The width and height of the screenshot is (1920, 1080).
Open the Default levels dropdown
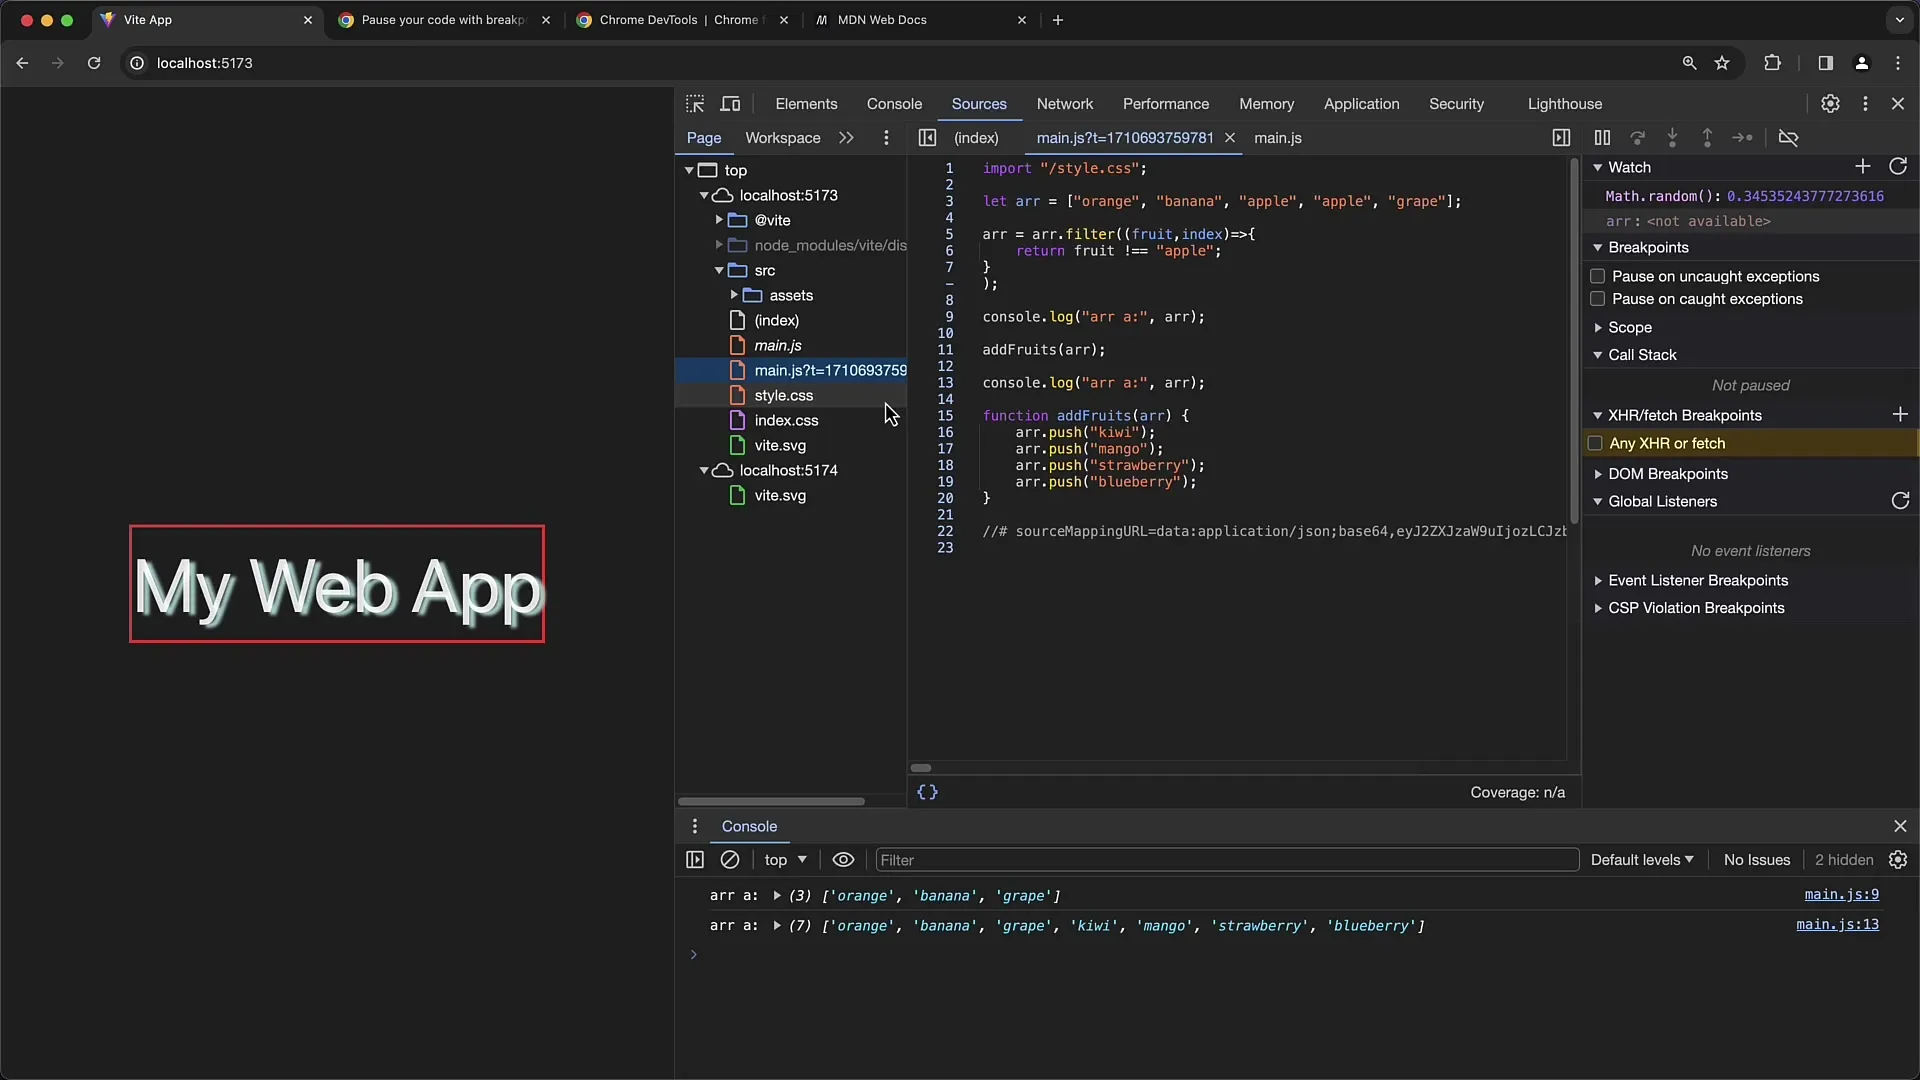pos(1642,860)
